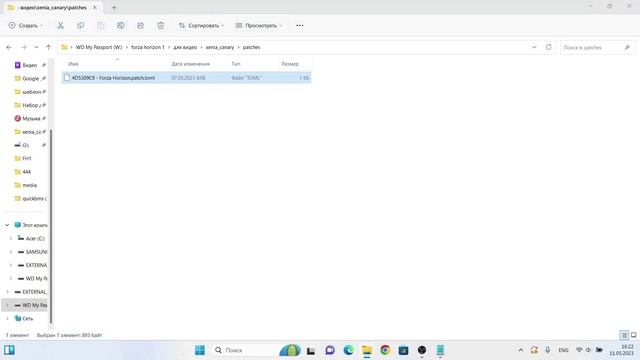Open the Сортировать (Sort) dropdown
The width and height of the screenshot is (640, 360).
201,25
